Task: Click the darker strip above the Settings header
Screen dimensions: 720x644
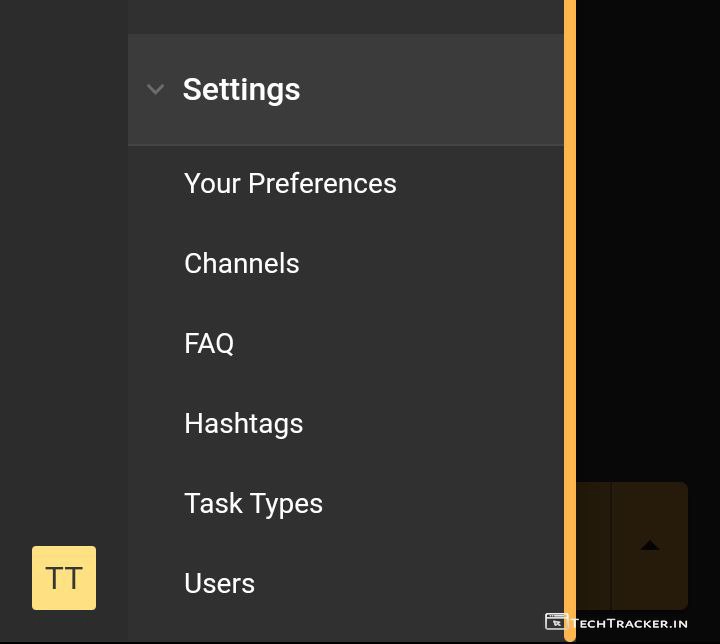Action: coord(345,16)
